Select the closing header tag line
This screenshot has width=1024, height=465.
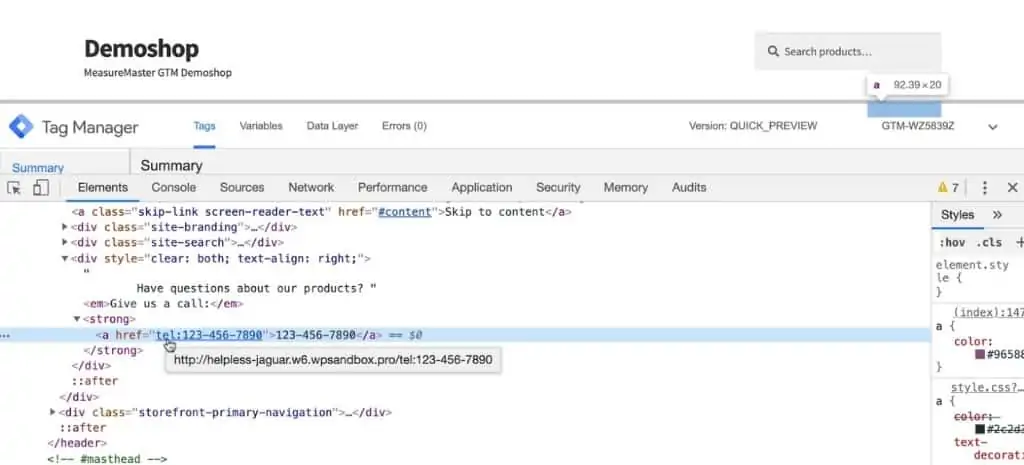click(76, 443)
